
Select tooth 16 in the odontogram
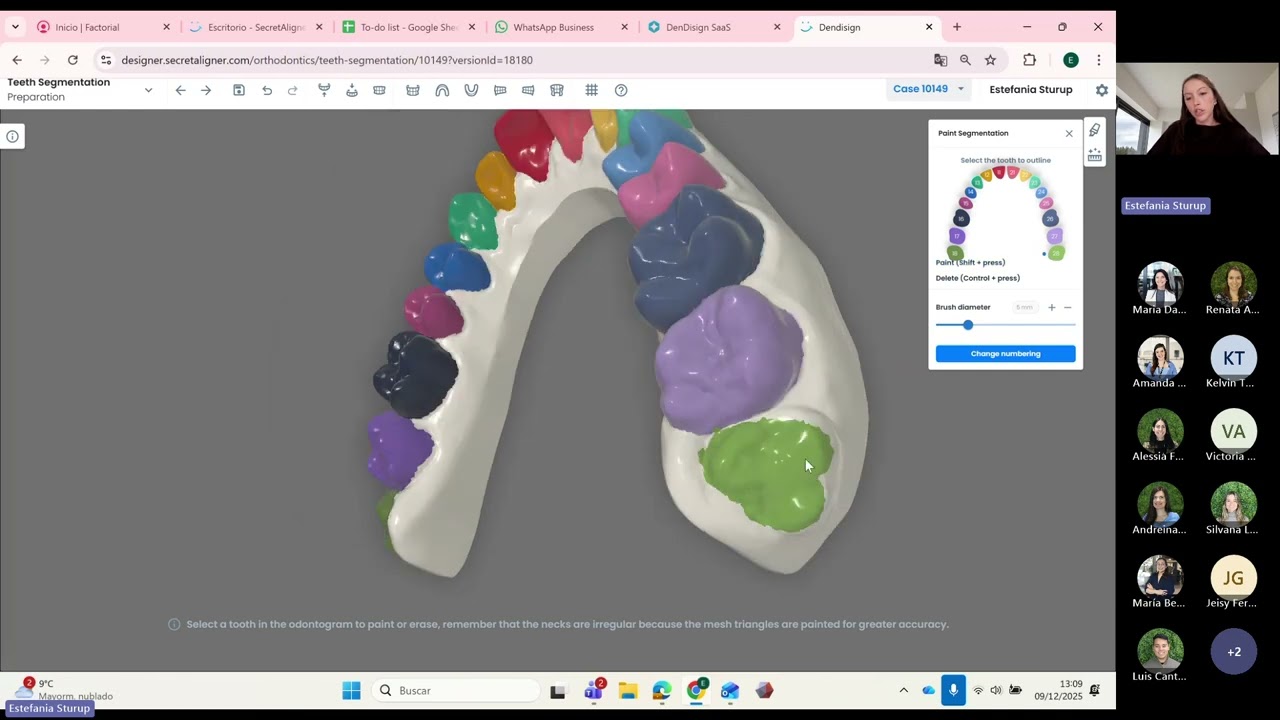961,218
